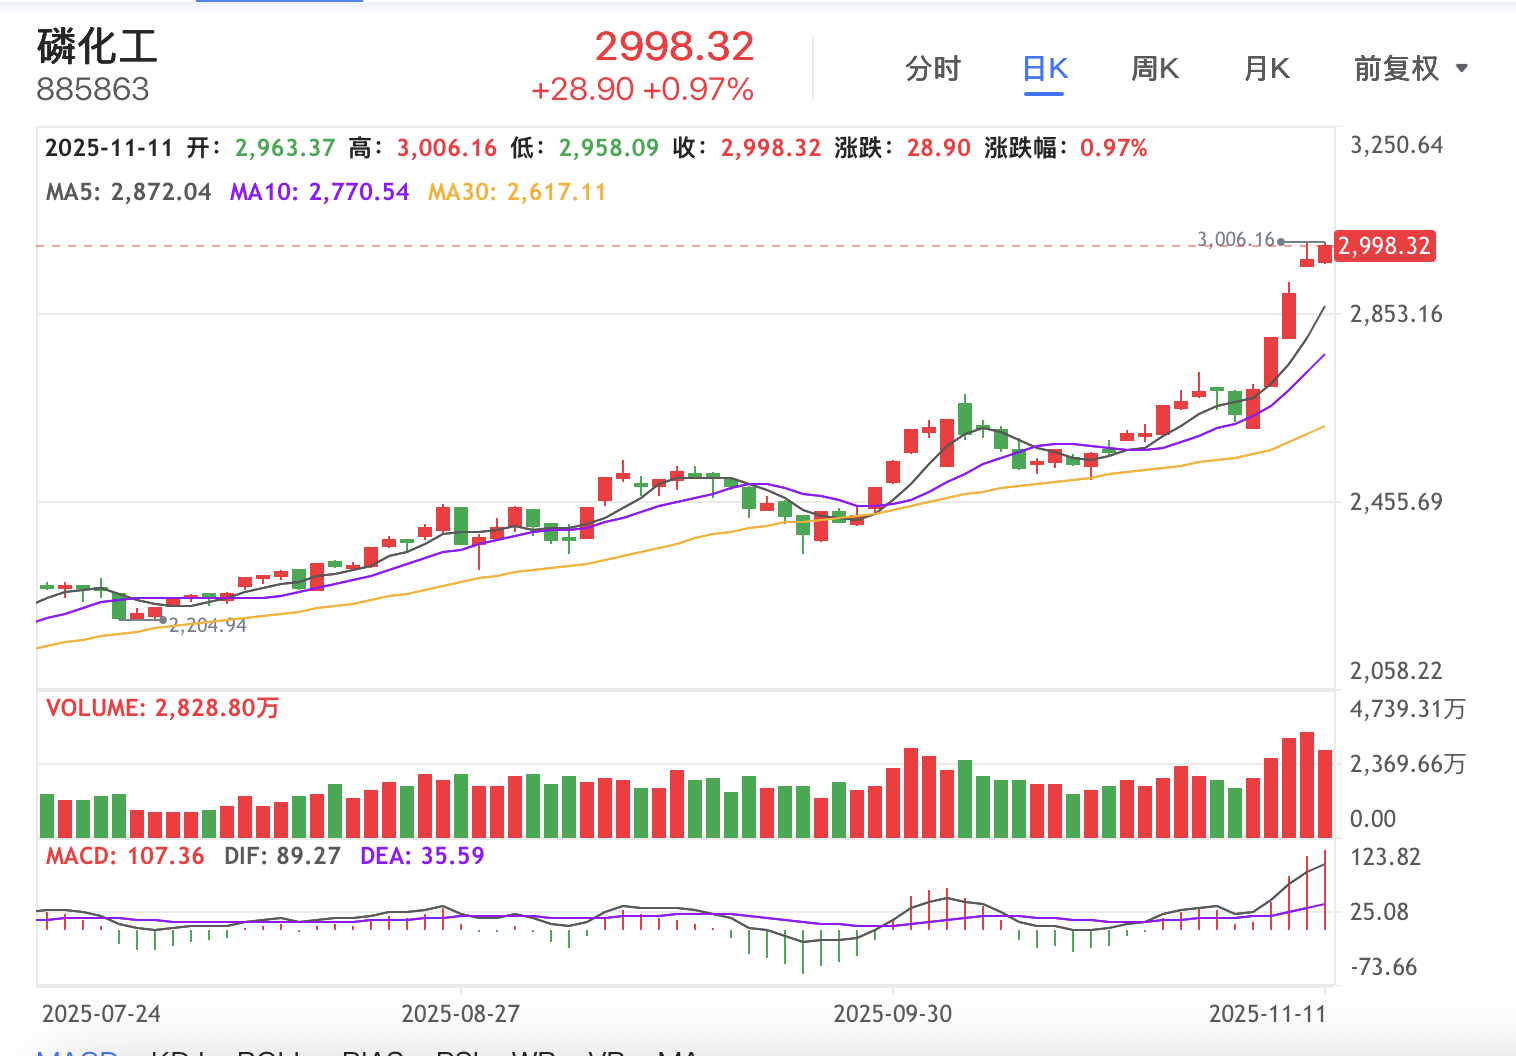Select the 日K daily chart tab
The width and height of the screenshot is (1516, 1056).
tap(1045, 69)
